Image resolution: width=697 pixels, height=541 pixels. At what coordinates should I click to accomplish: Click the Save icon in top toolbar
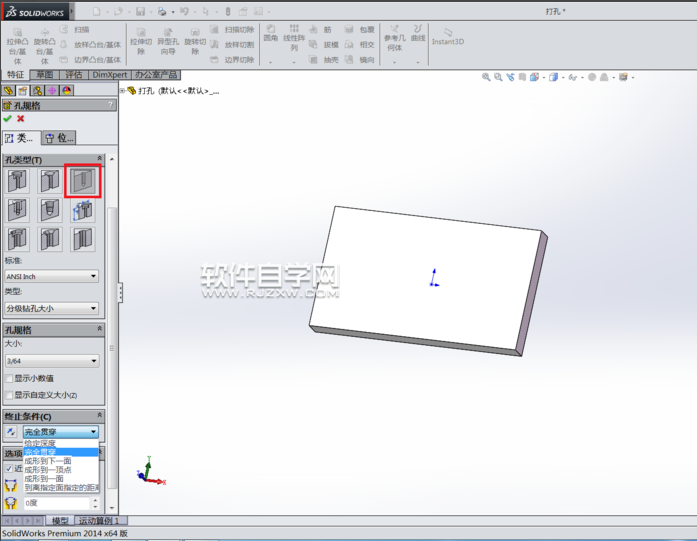click(140, 12)
